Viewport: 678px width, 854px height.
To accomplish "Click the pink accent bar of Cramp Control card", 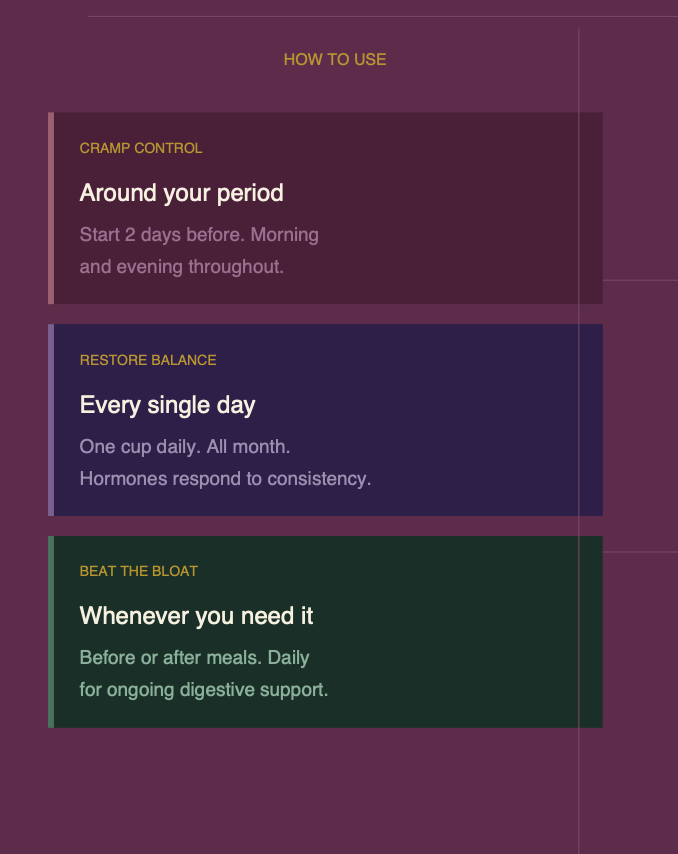I will pyautogui.click(x=51, y=208).
